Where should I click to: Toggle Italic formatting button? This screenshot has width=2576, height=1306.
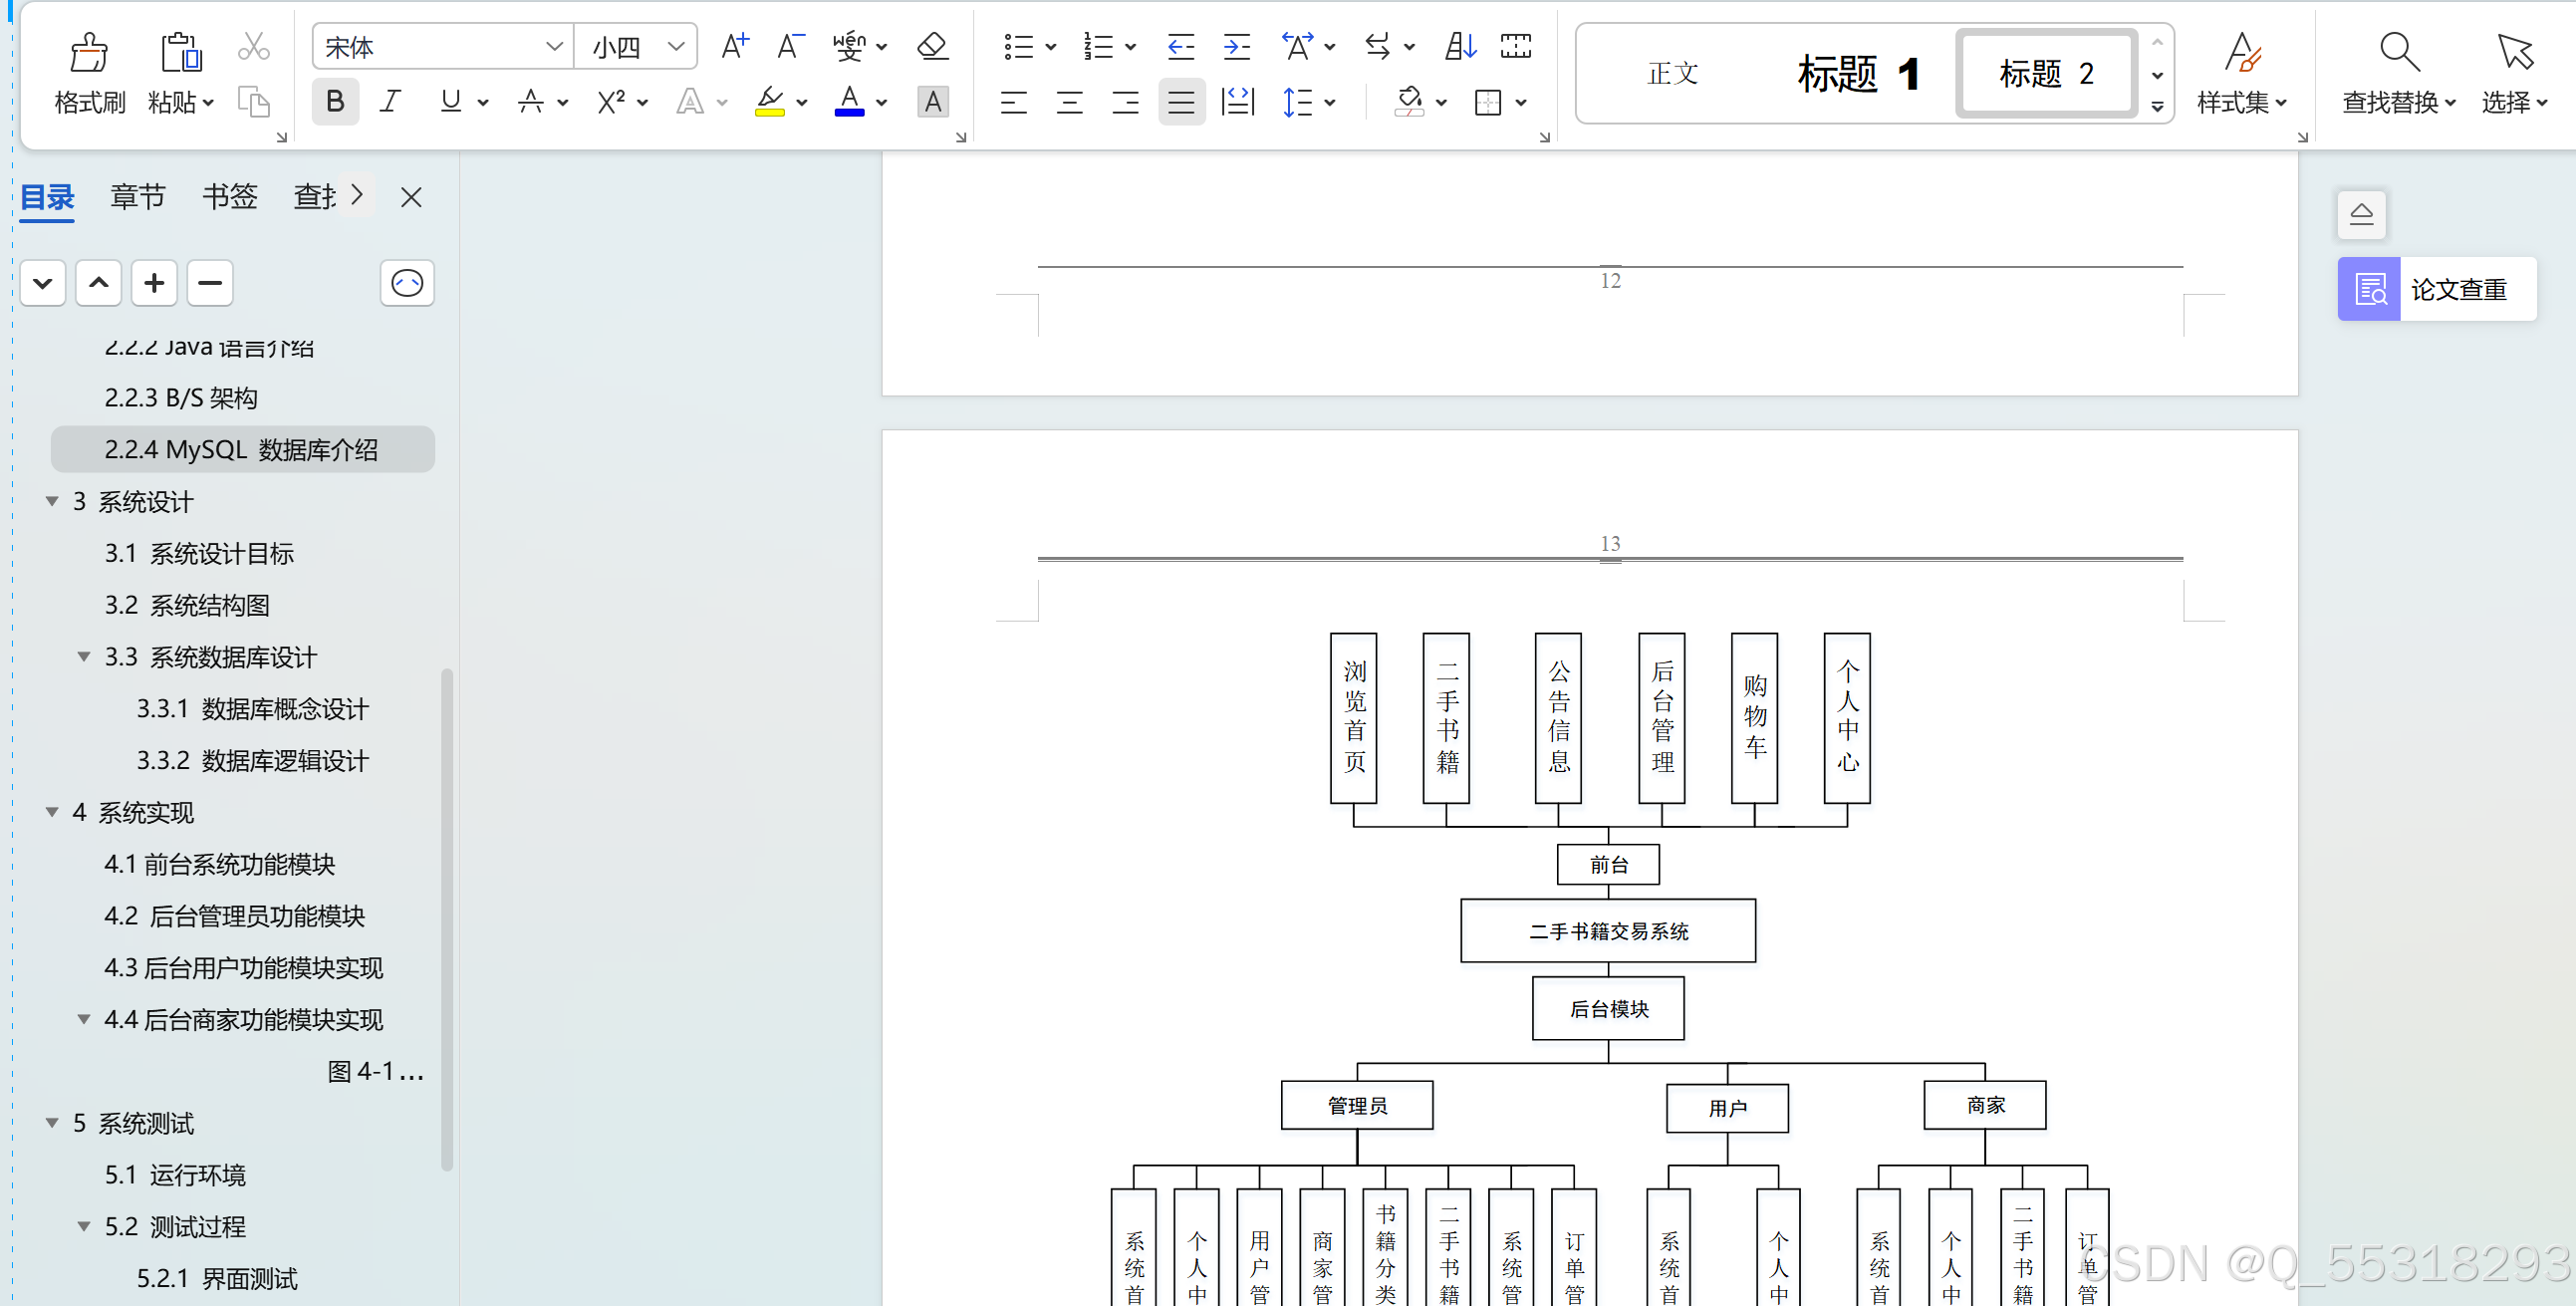(387, 104)
